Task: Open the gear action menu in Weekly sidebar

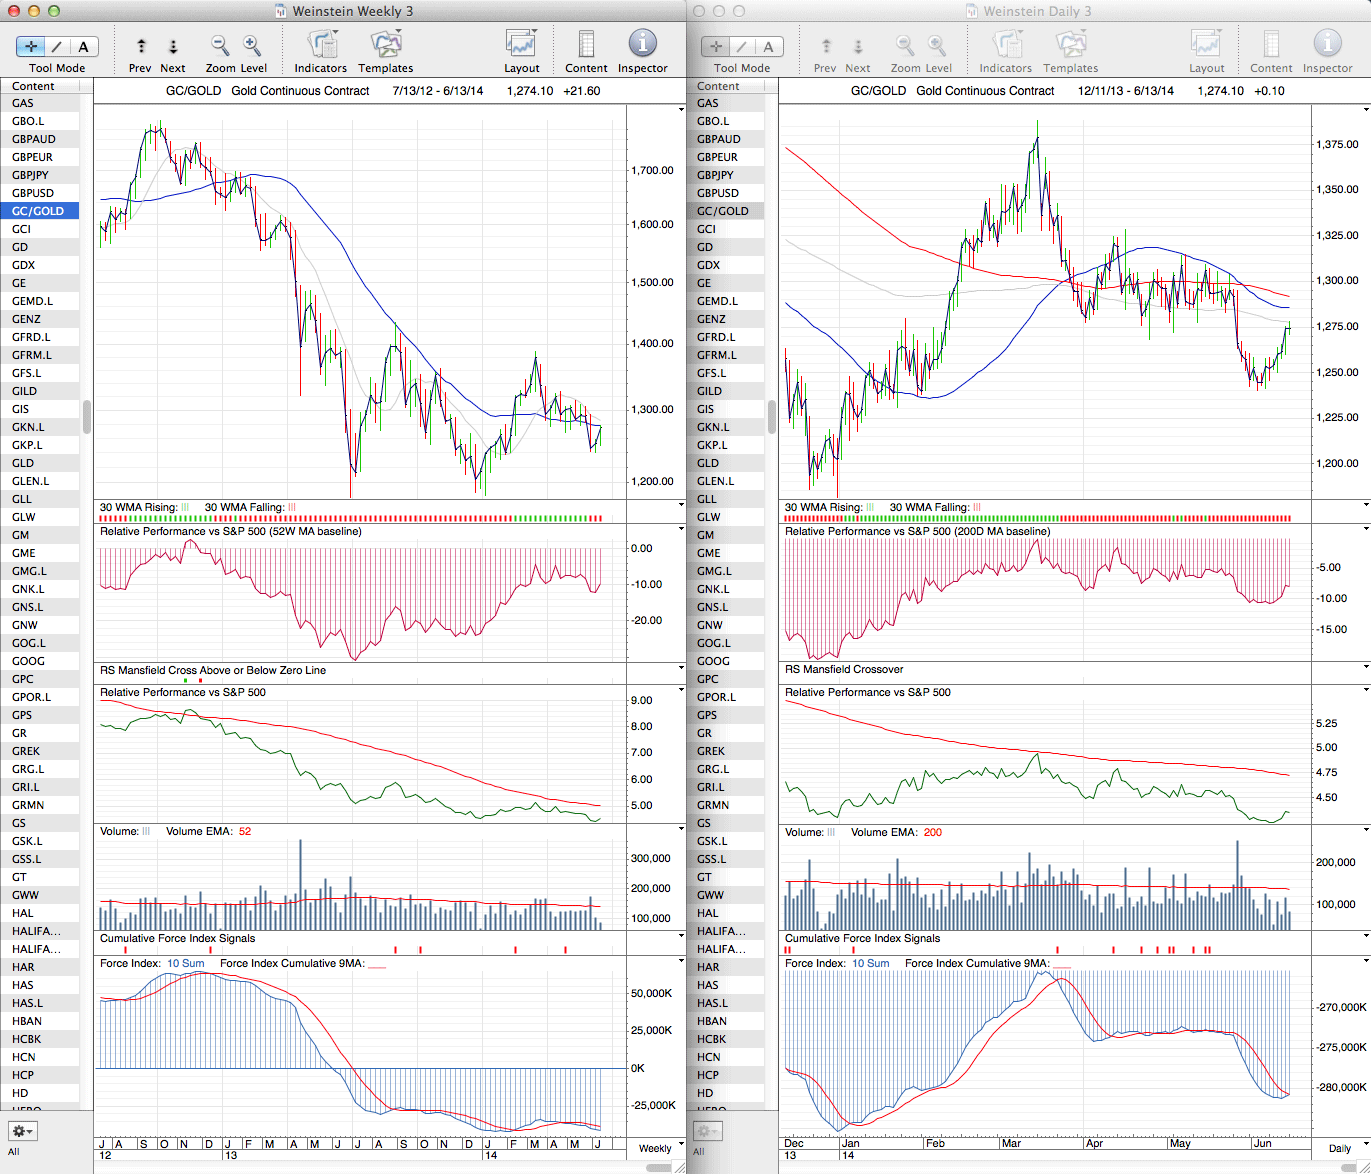Action: [22, 1131]
